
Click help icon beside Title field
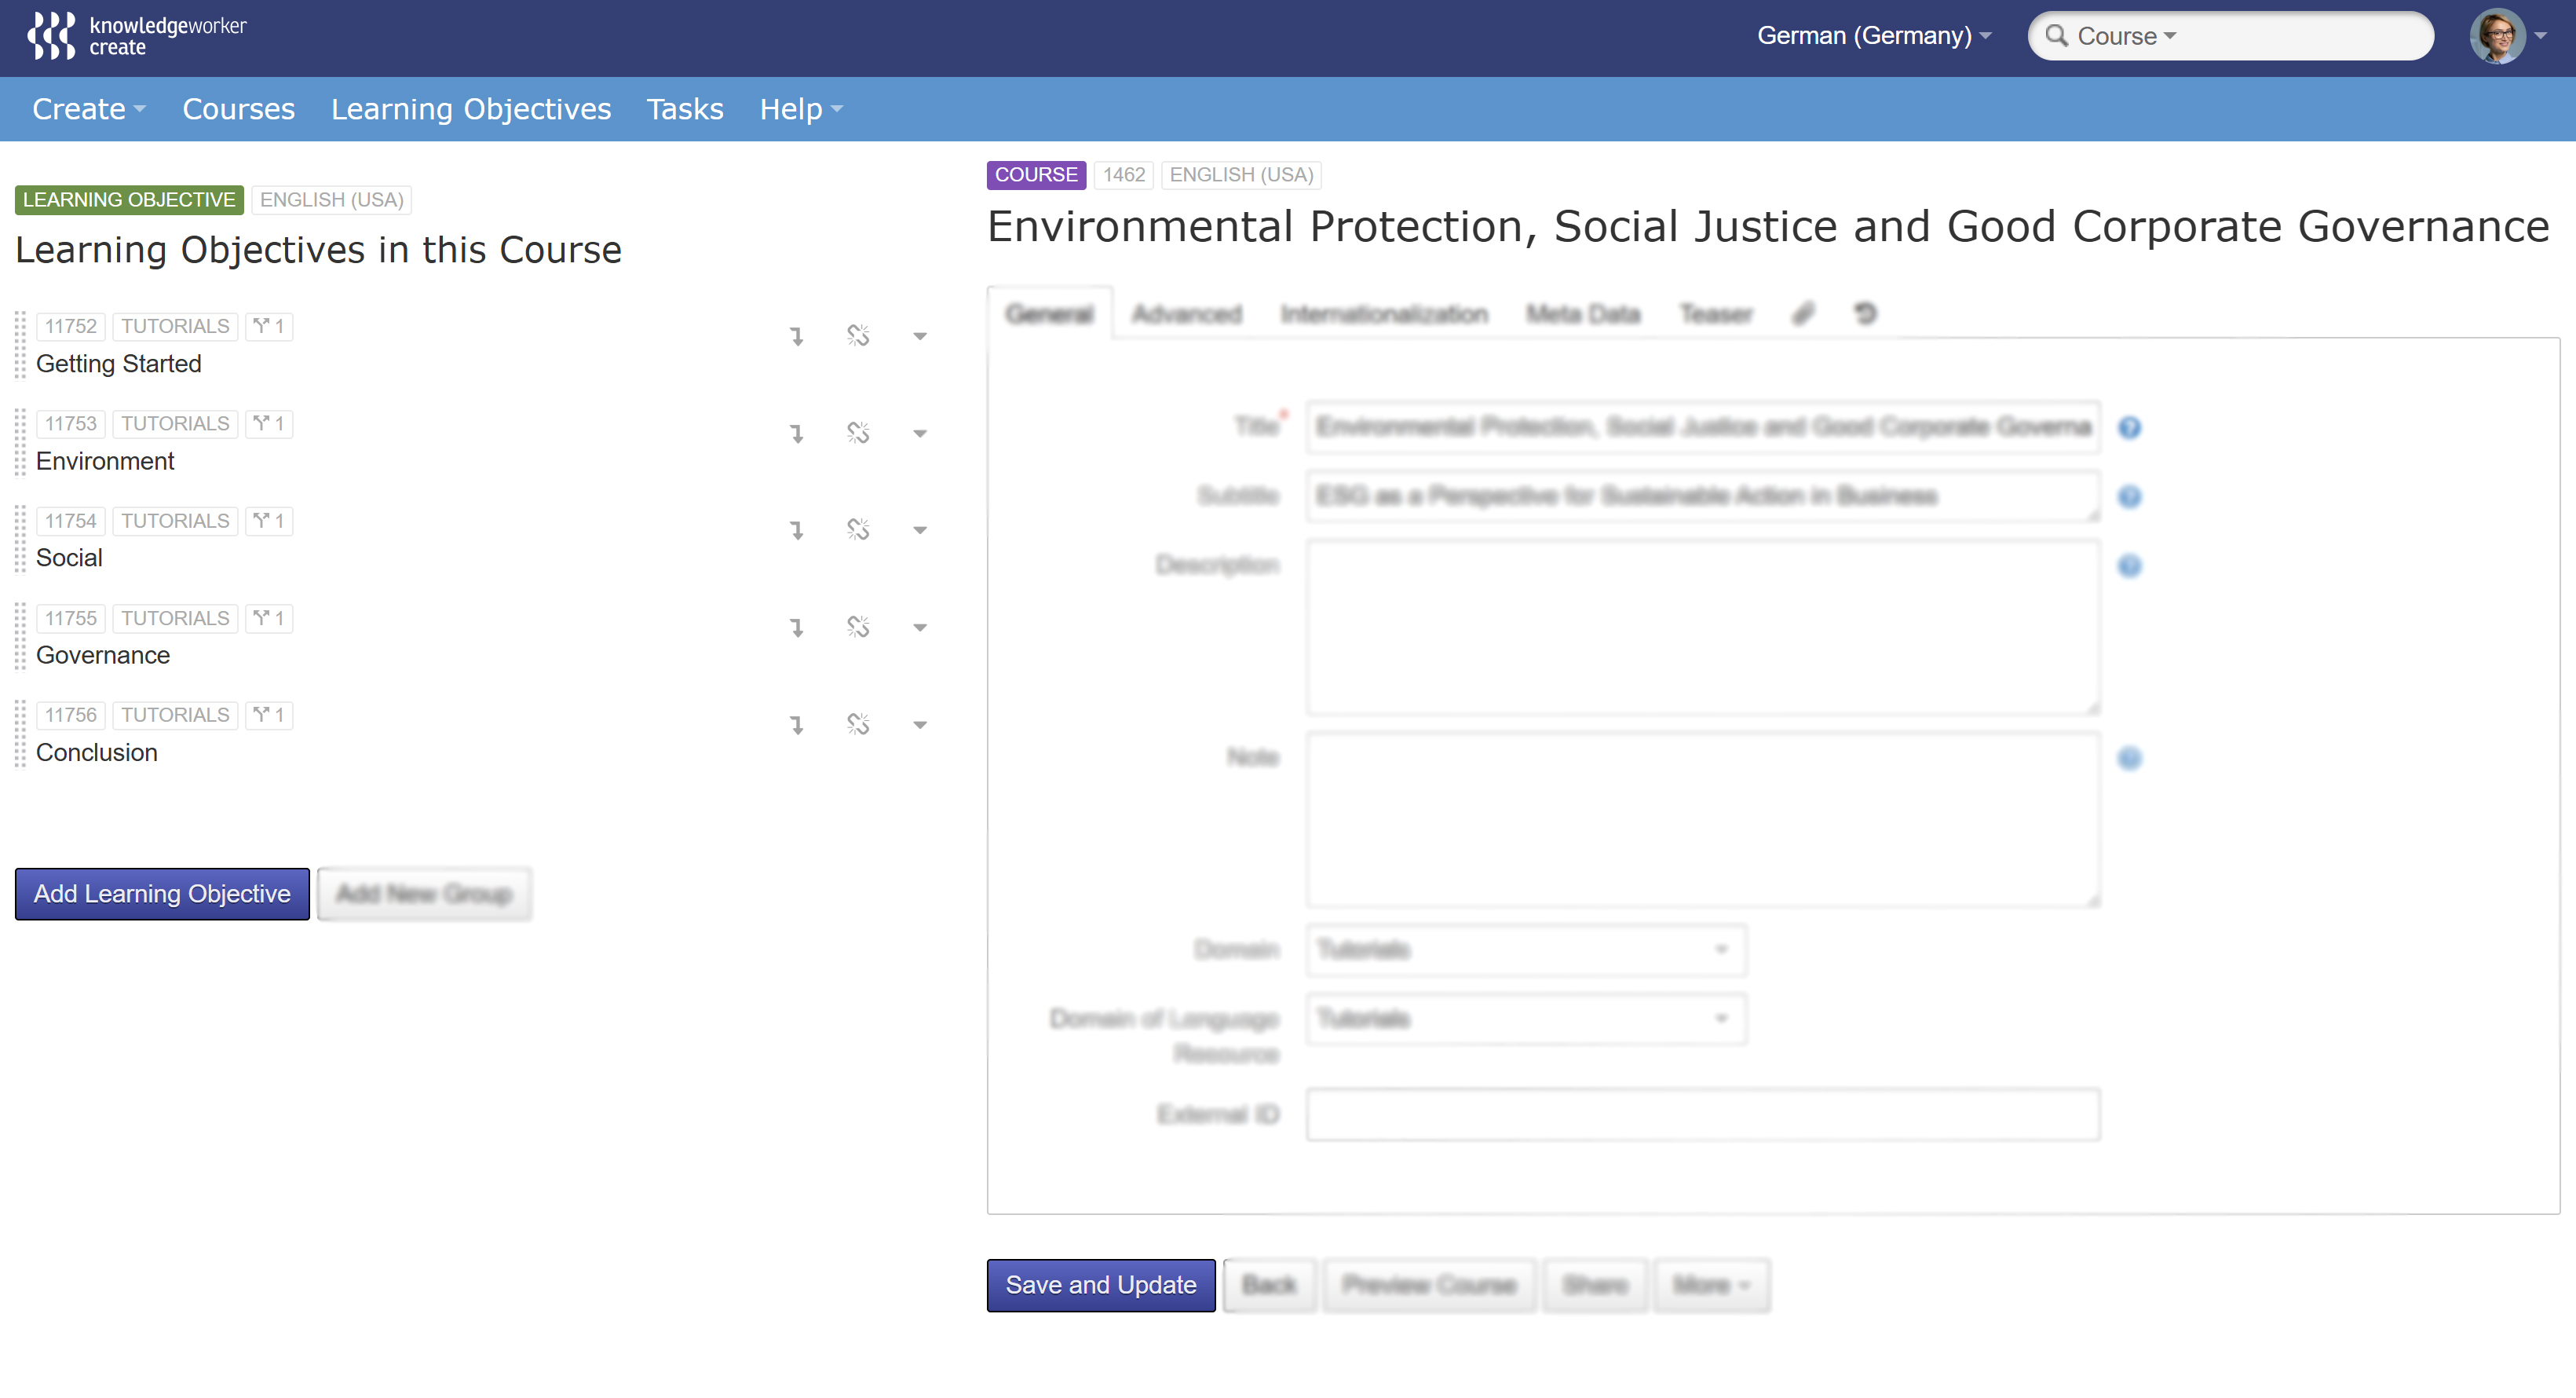(2129, 428)
